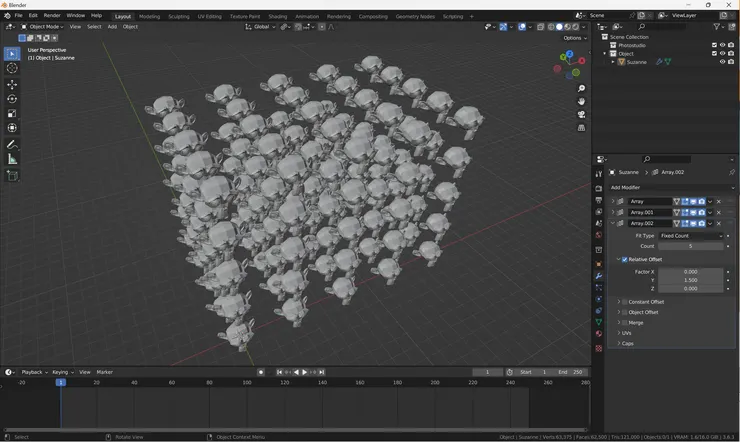The height and width of the screenshot is (442, 740).
Task: Open the Modifier properties wrench tab
Action: click(599, 275)
